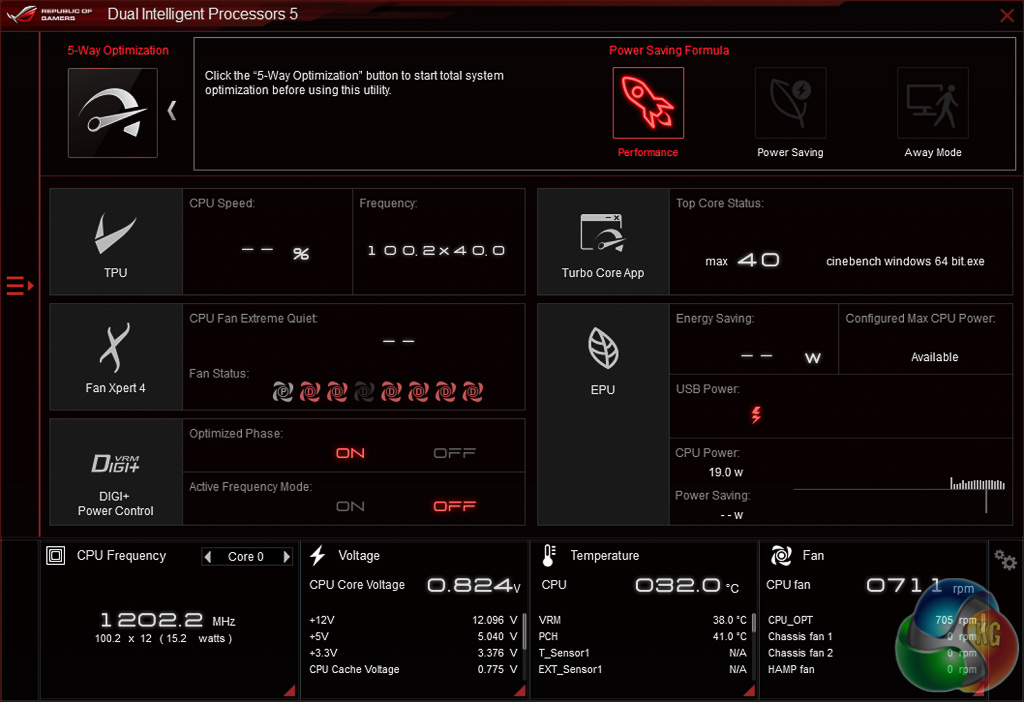Click the CPU_OPT fan row
The width and height of the screenshot is (1024, 702).
click(x=872, y=620)
